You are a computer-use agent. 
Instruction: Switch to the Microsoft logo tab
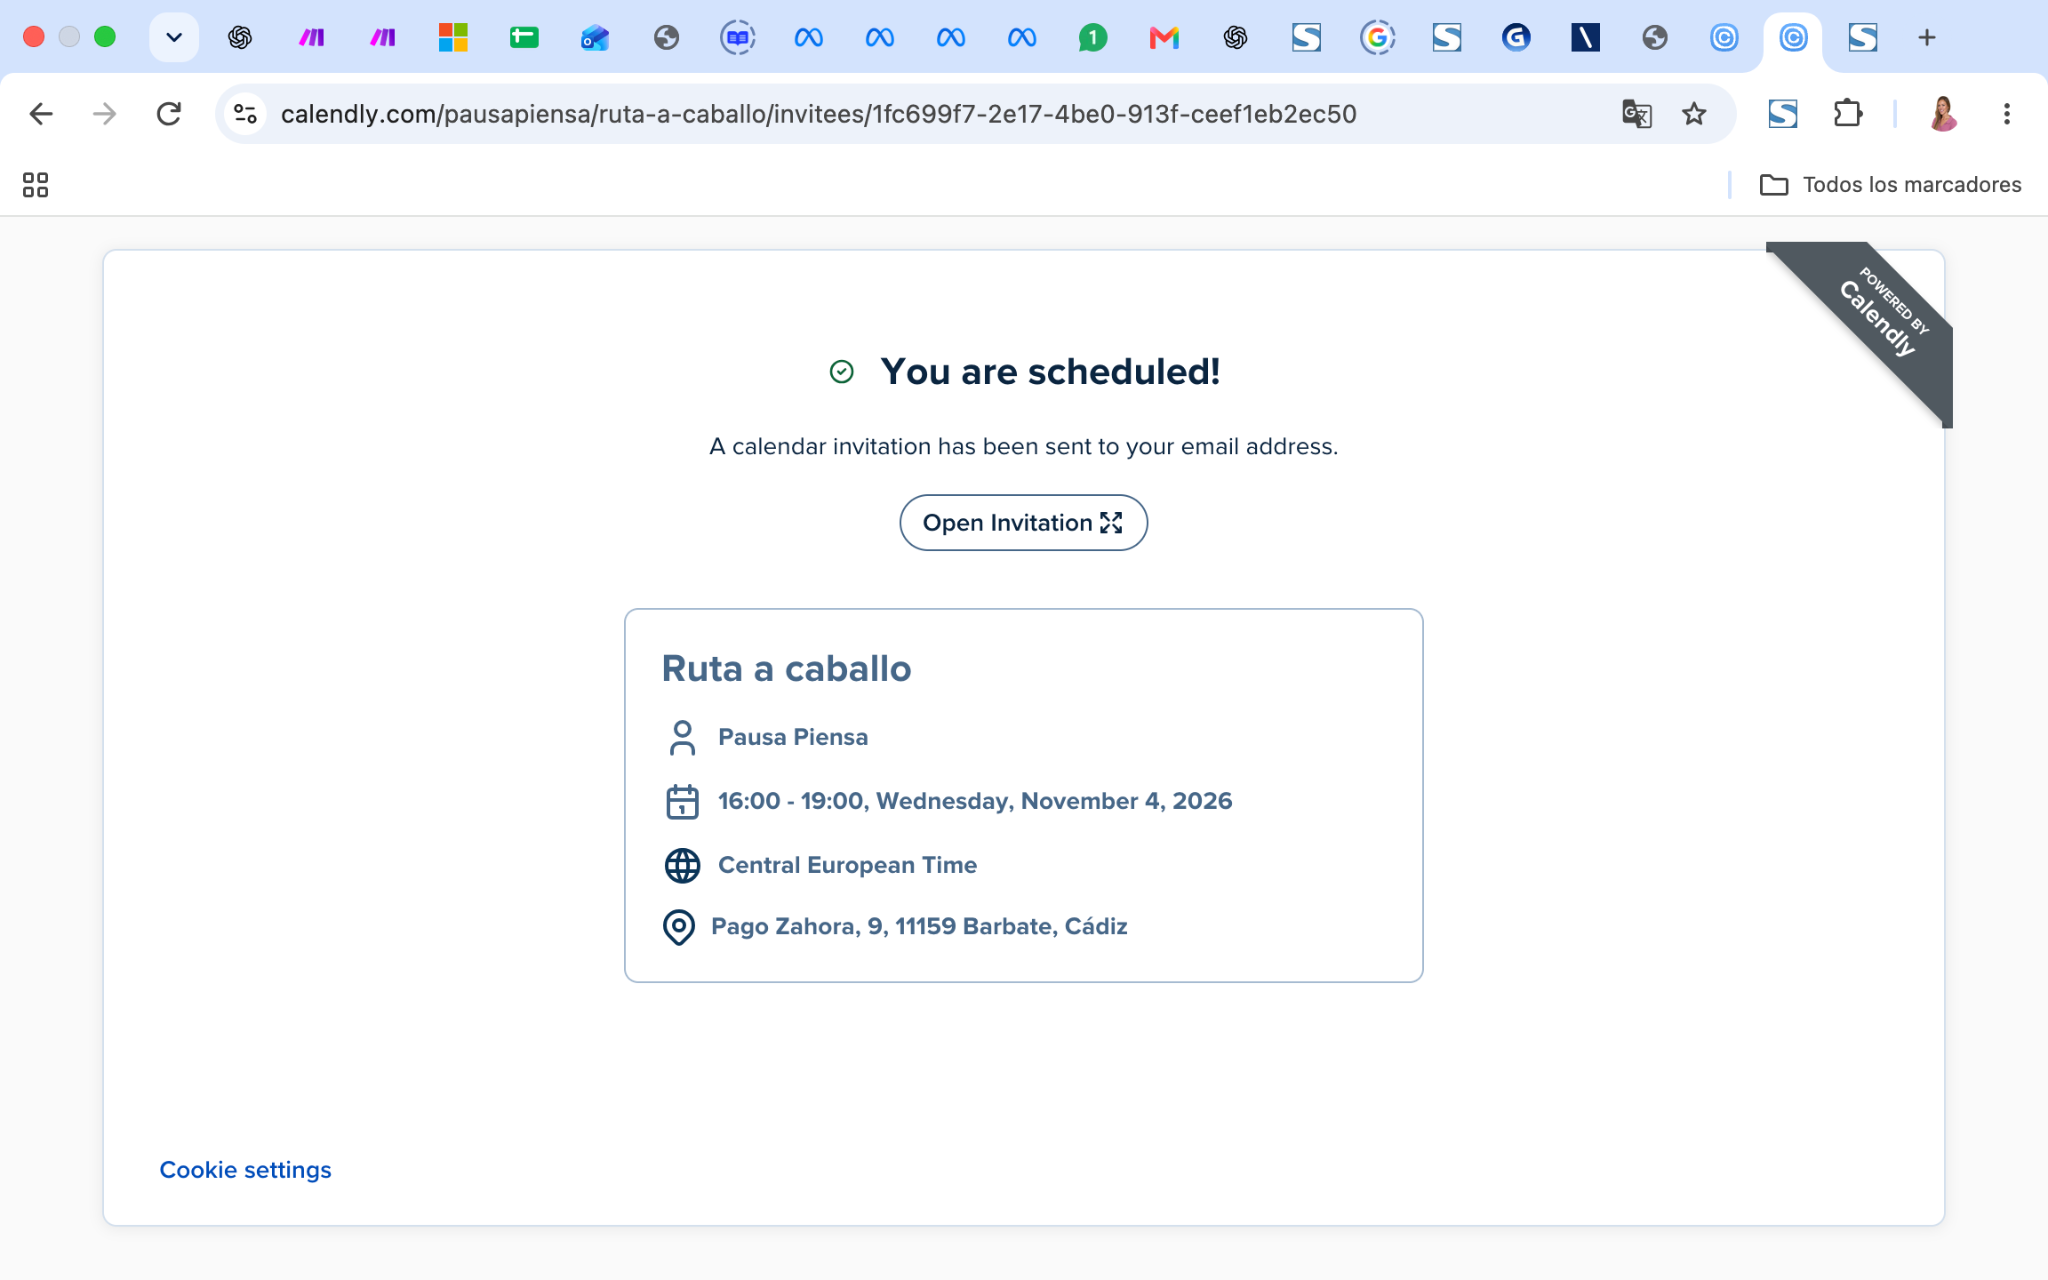click(x=453, y=38)
